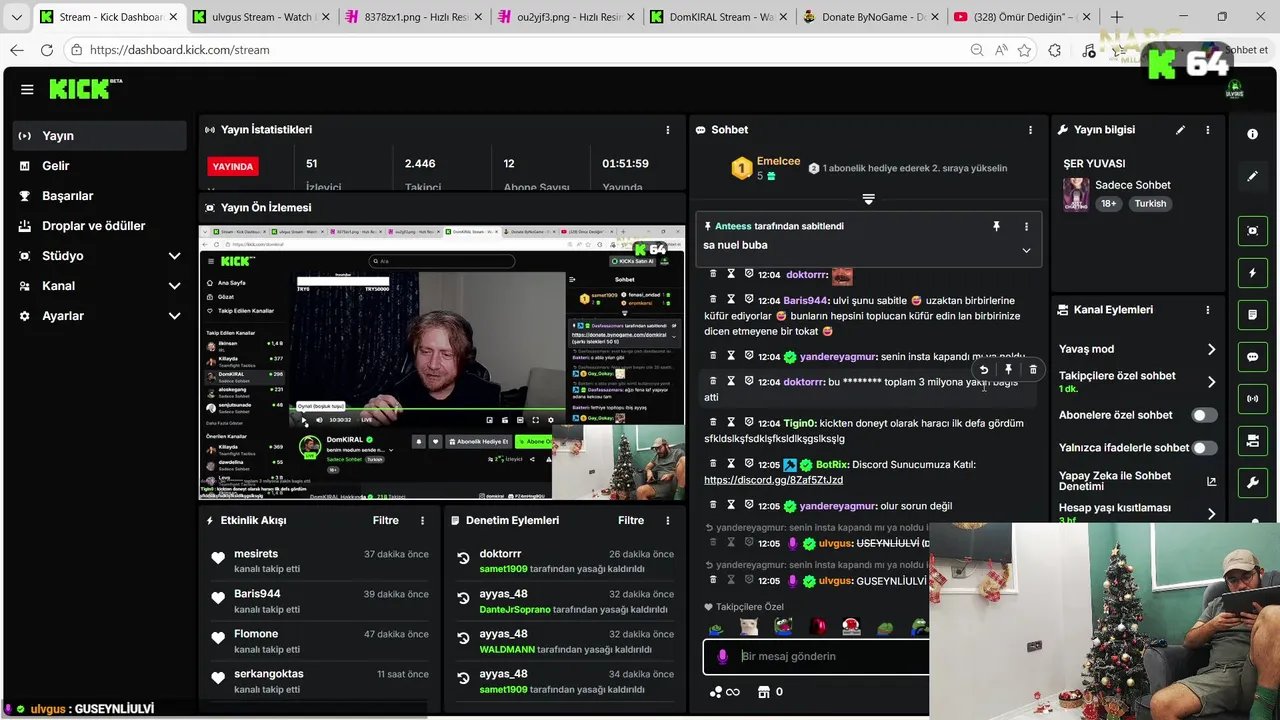Toggle Yalnızca ifadelerle sohbet switch
Viewport: 1280px width, 720px height.
click(x=1204, y=448)
